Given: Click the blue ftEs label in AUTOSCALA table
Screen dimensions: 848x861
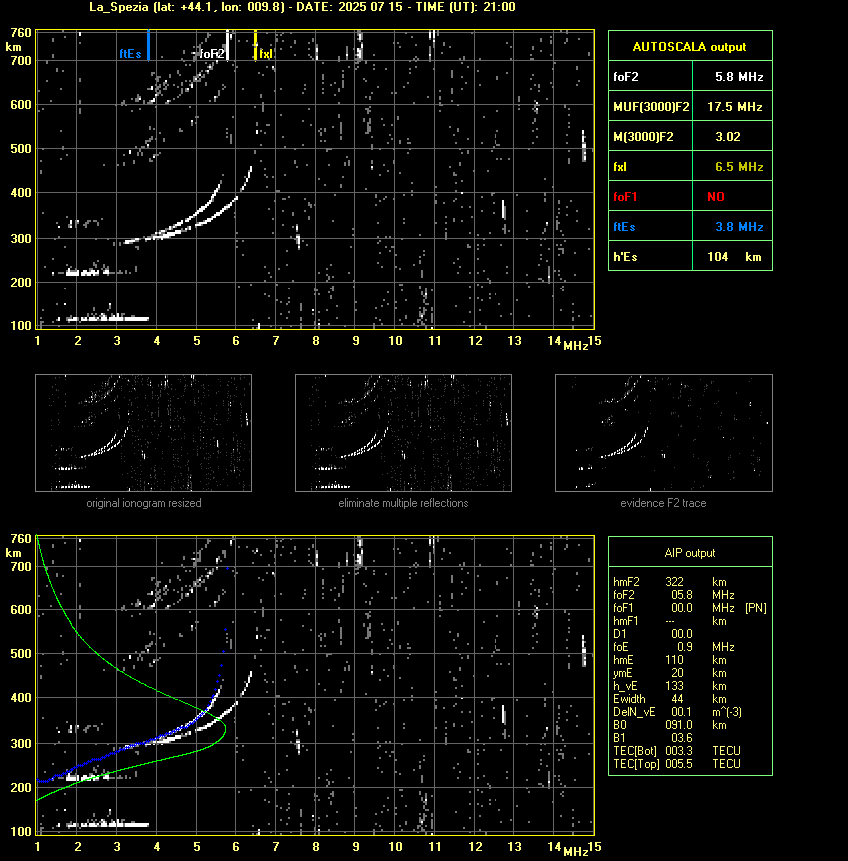Looking at the screenshot, I should pos(624,227).
